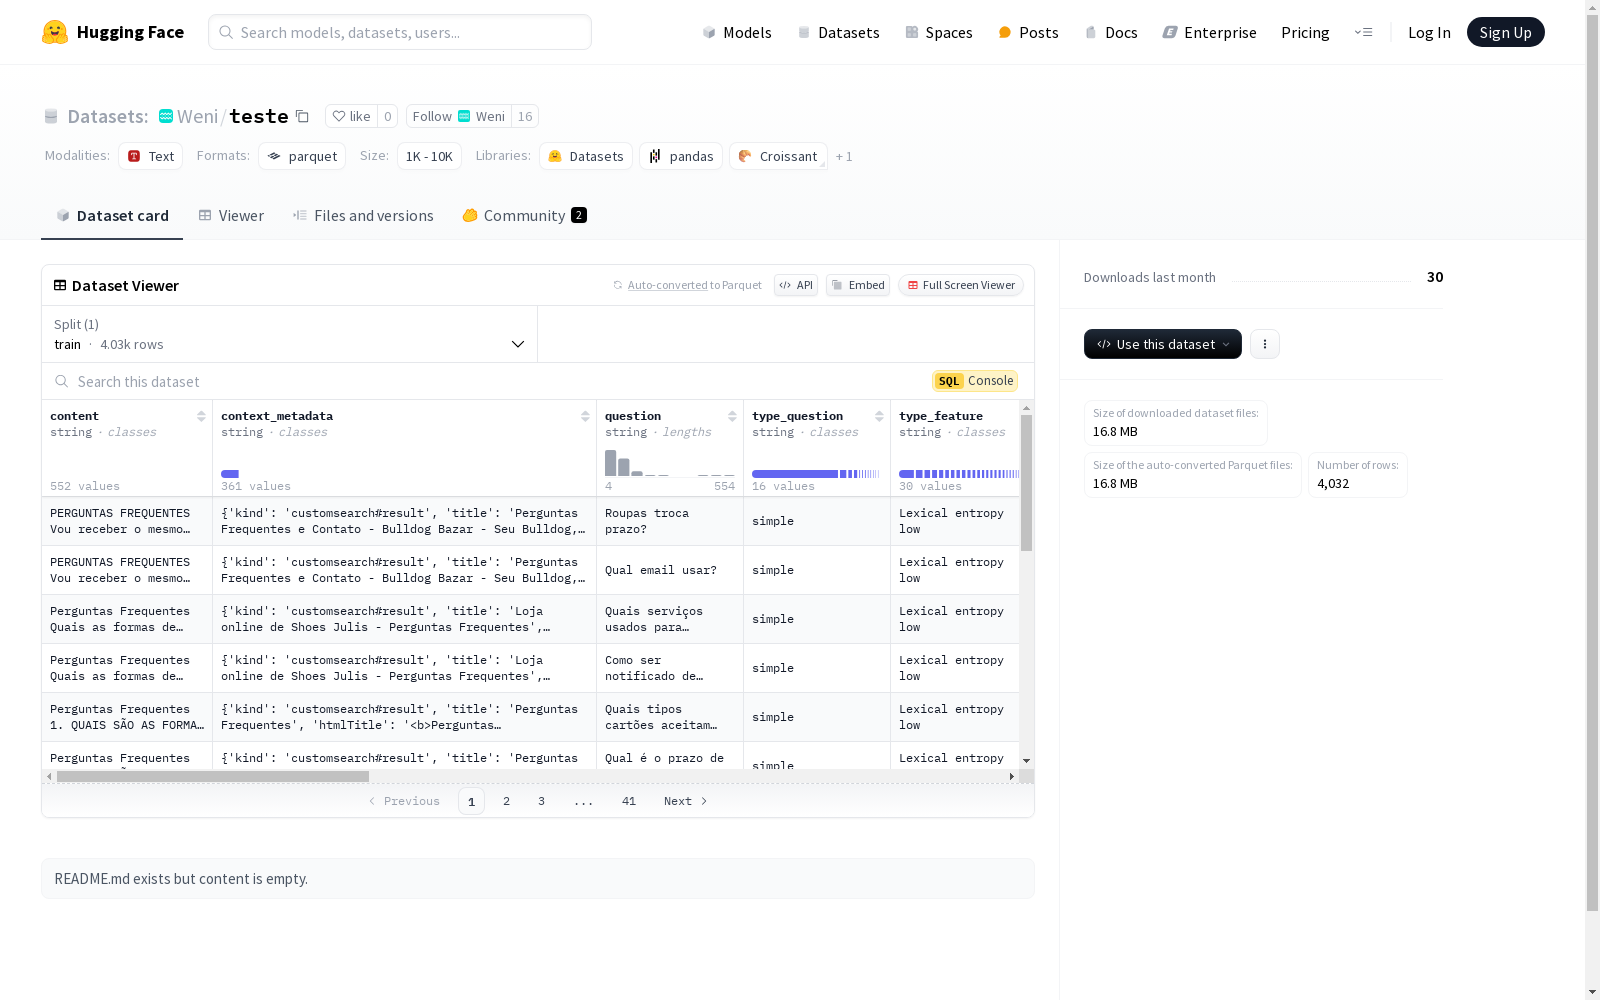Open the API button in the viewer
Screen dimensions: 1600x1000
pyautogui.click(x=796, y=285)
